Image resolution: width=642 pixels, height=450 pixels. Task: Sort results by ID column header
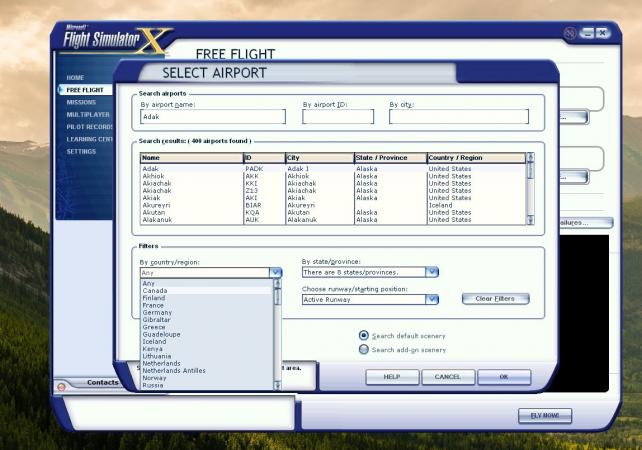click(x=264, y=158)
